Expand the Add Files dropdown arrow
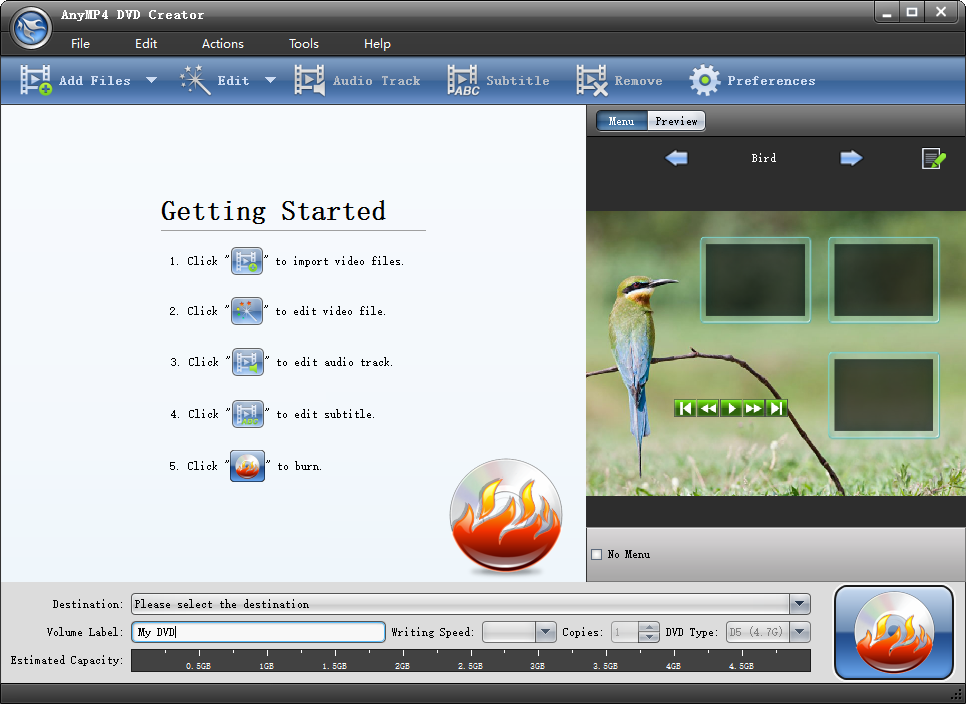The width and height of the screenshot is (966, 704). [149, 80]
